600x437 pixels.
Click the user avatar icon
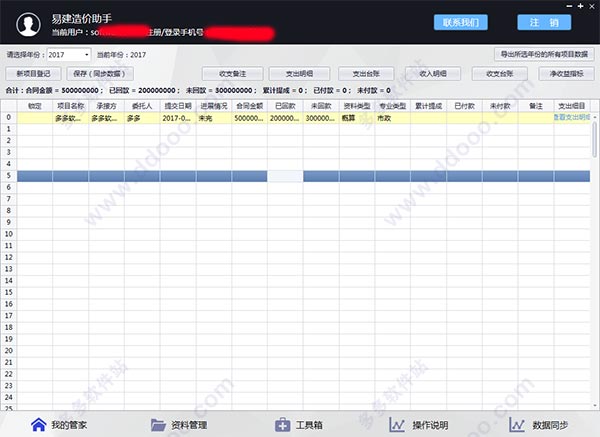28,24
